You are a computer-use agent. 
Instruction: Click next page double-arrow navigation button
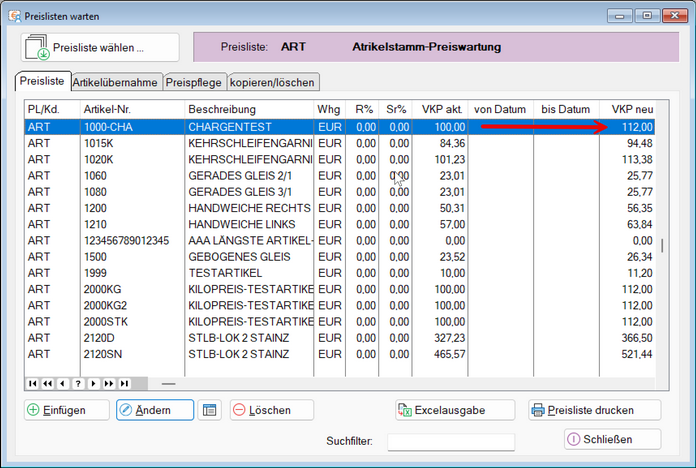(x=108, y=383)
